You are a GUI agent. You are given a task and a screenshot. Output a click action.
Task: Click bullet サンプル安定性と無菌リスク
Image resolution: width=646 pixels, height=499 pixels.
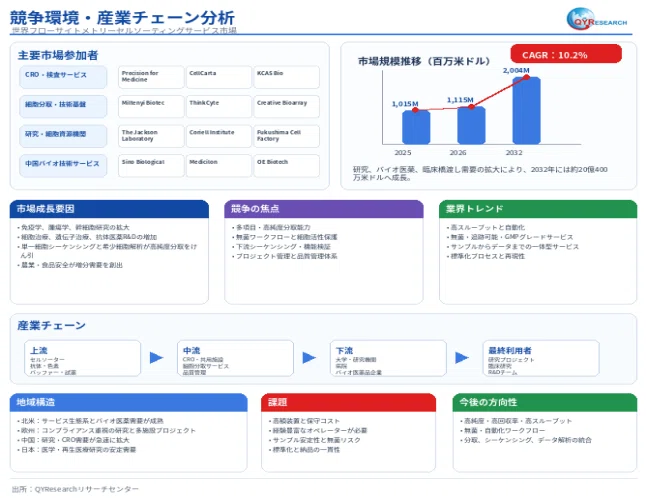314,440
